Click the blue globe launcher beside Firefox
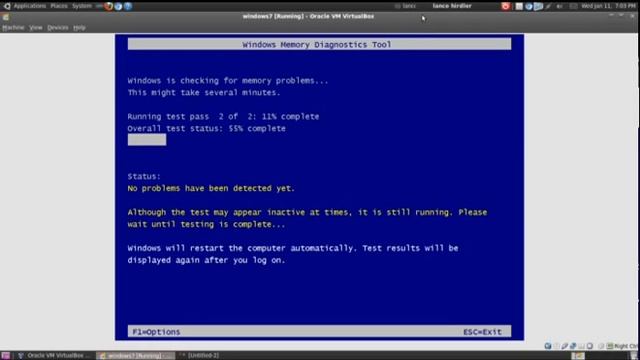This screenshot has height=360, width=640. point(118,6)
